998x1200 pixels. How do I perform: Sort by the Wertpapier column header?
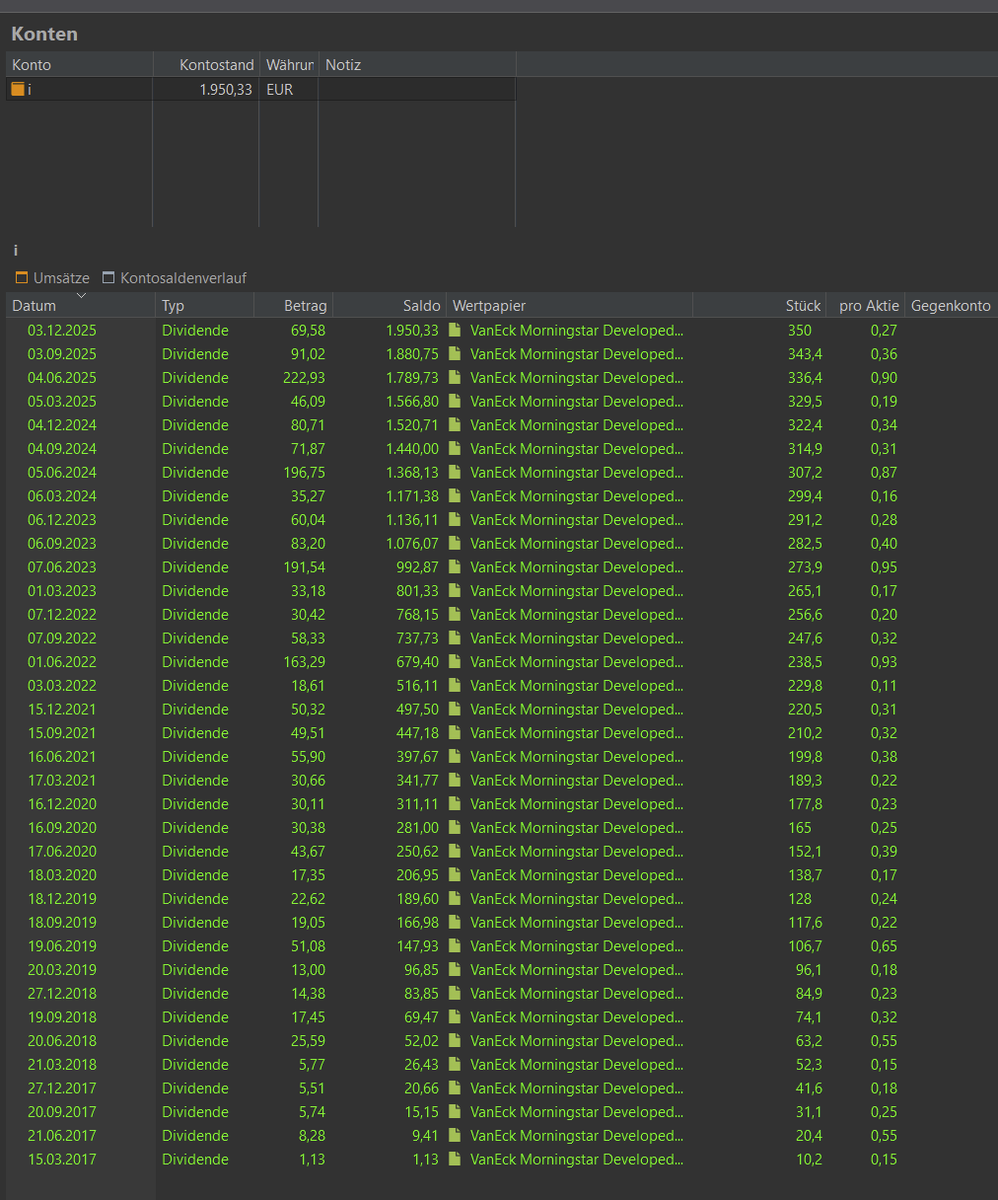click(x=569, y=305)
